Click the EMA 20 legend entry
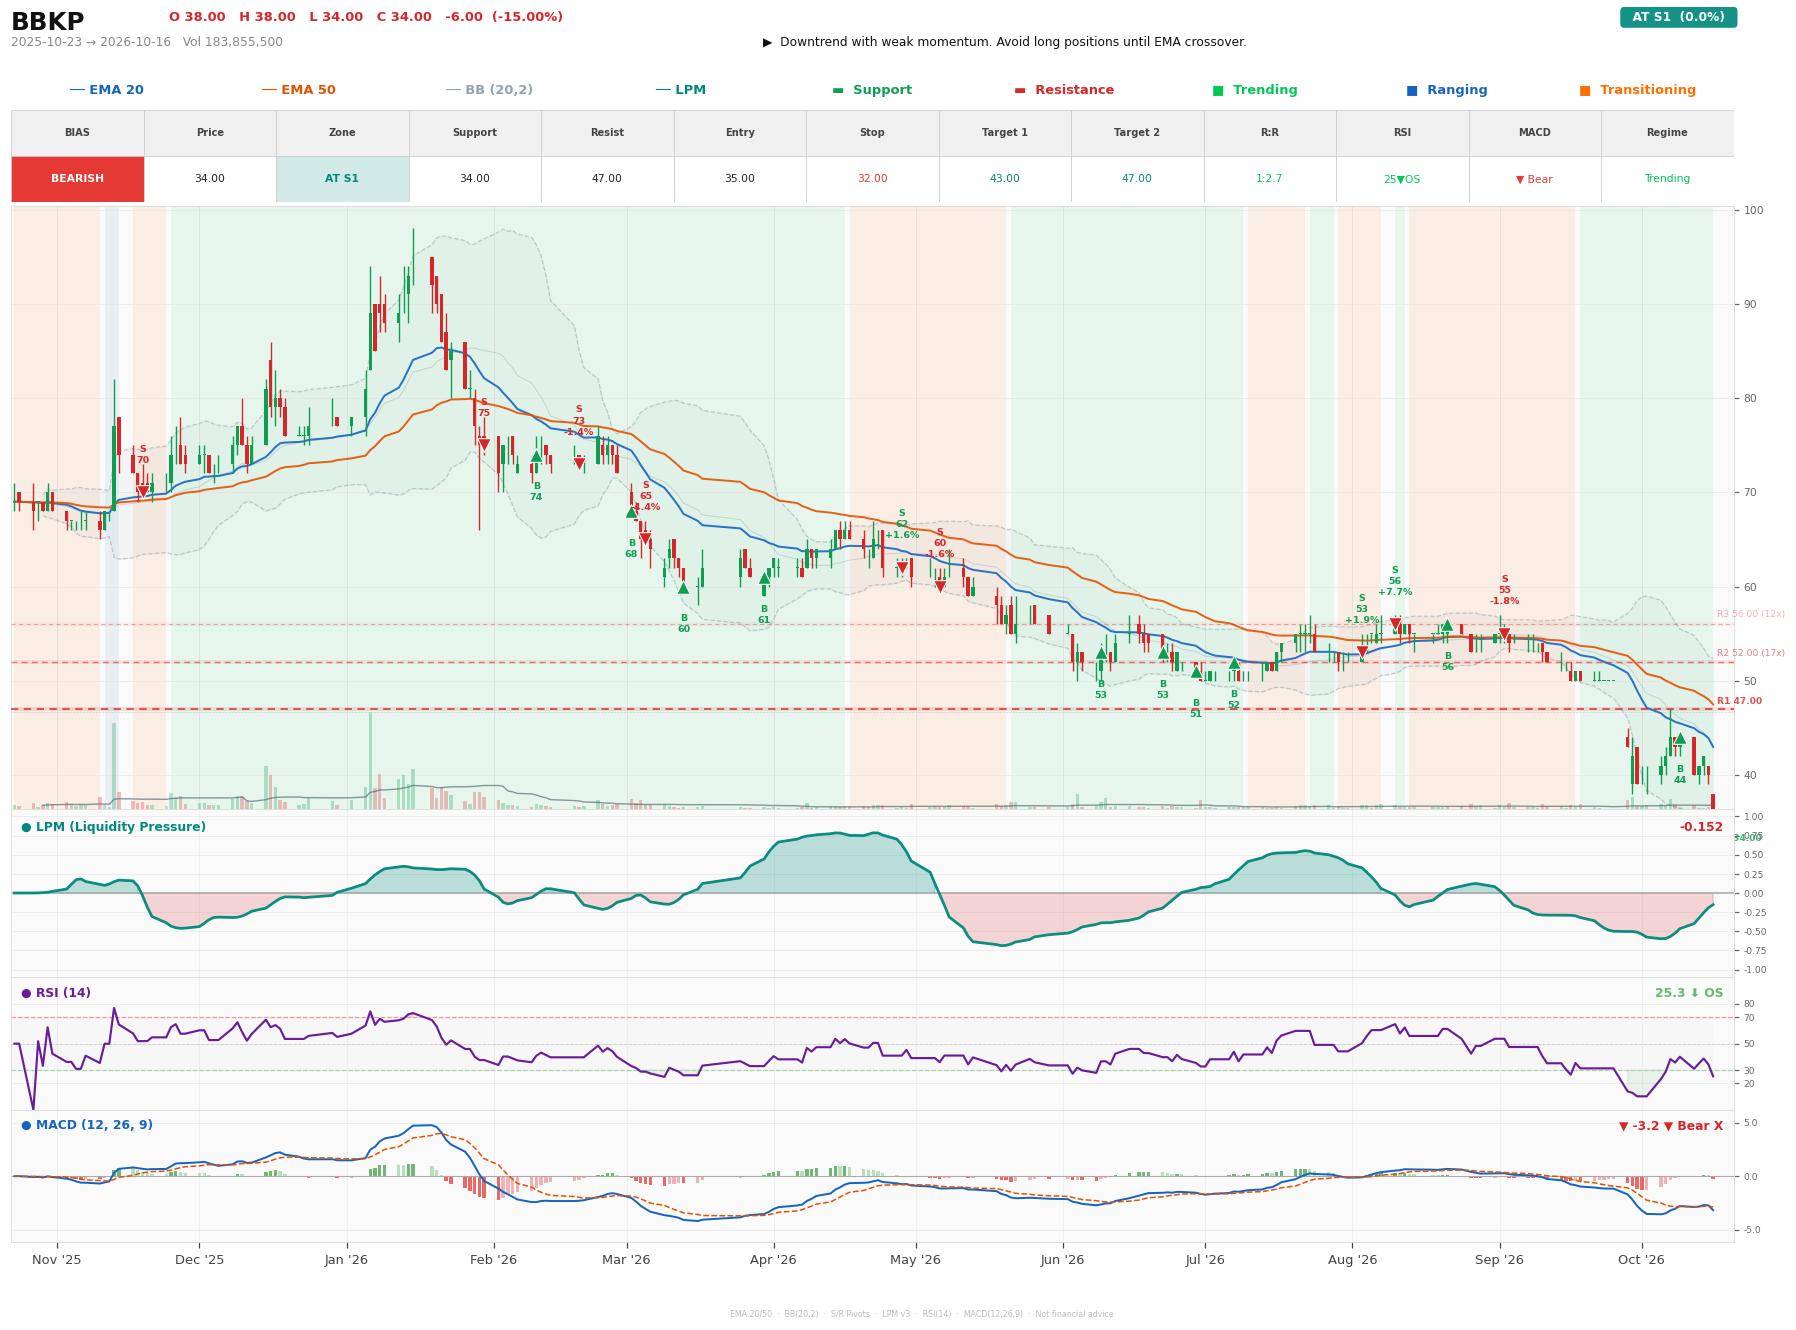This screenshot has width=1796, height=1330. tap(106, 90)
